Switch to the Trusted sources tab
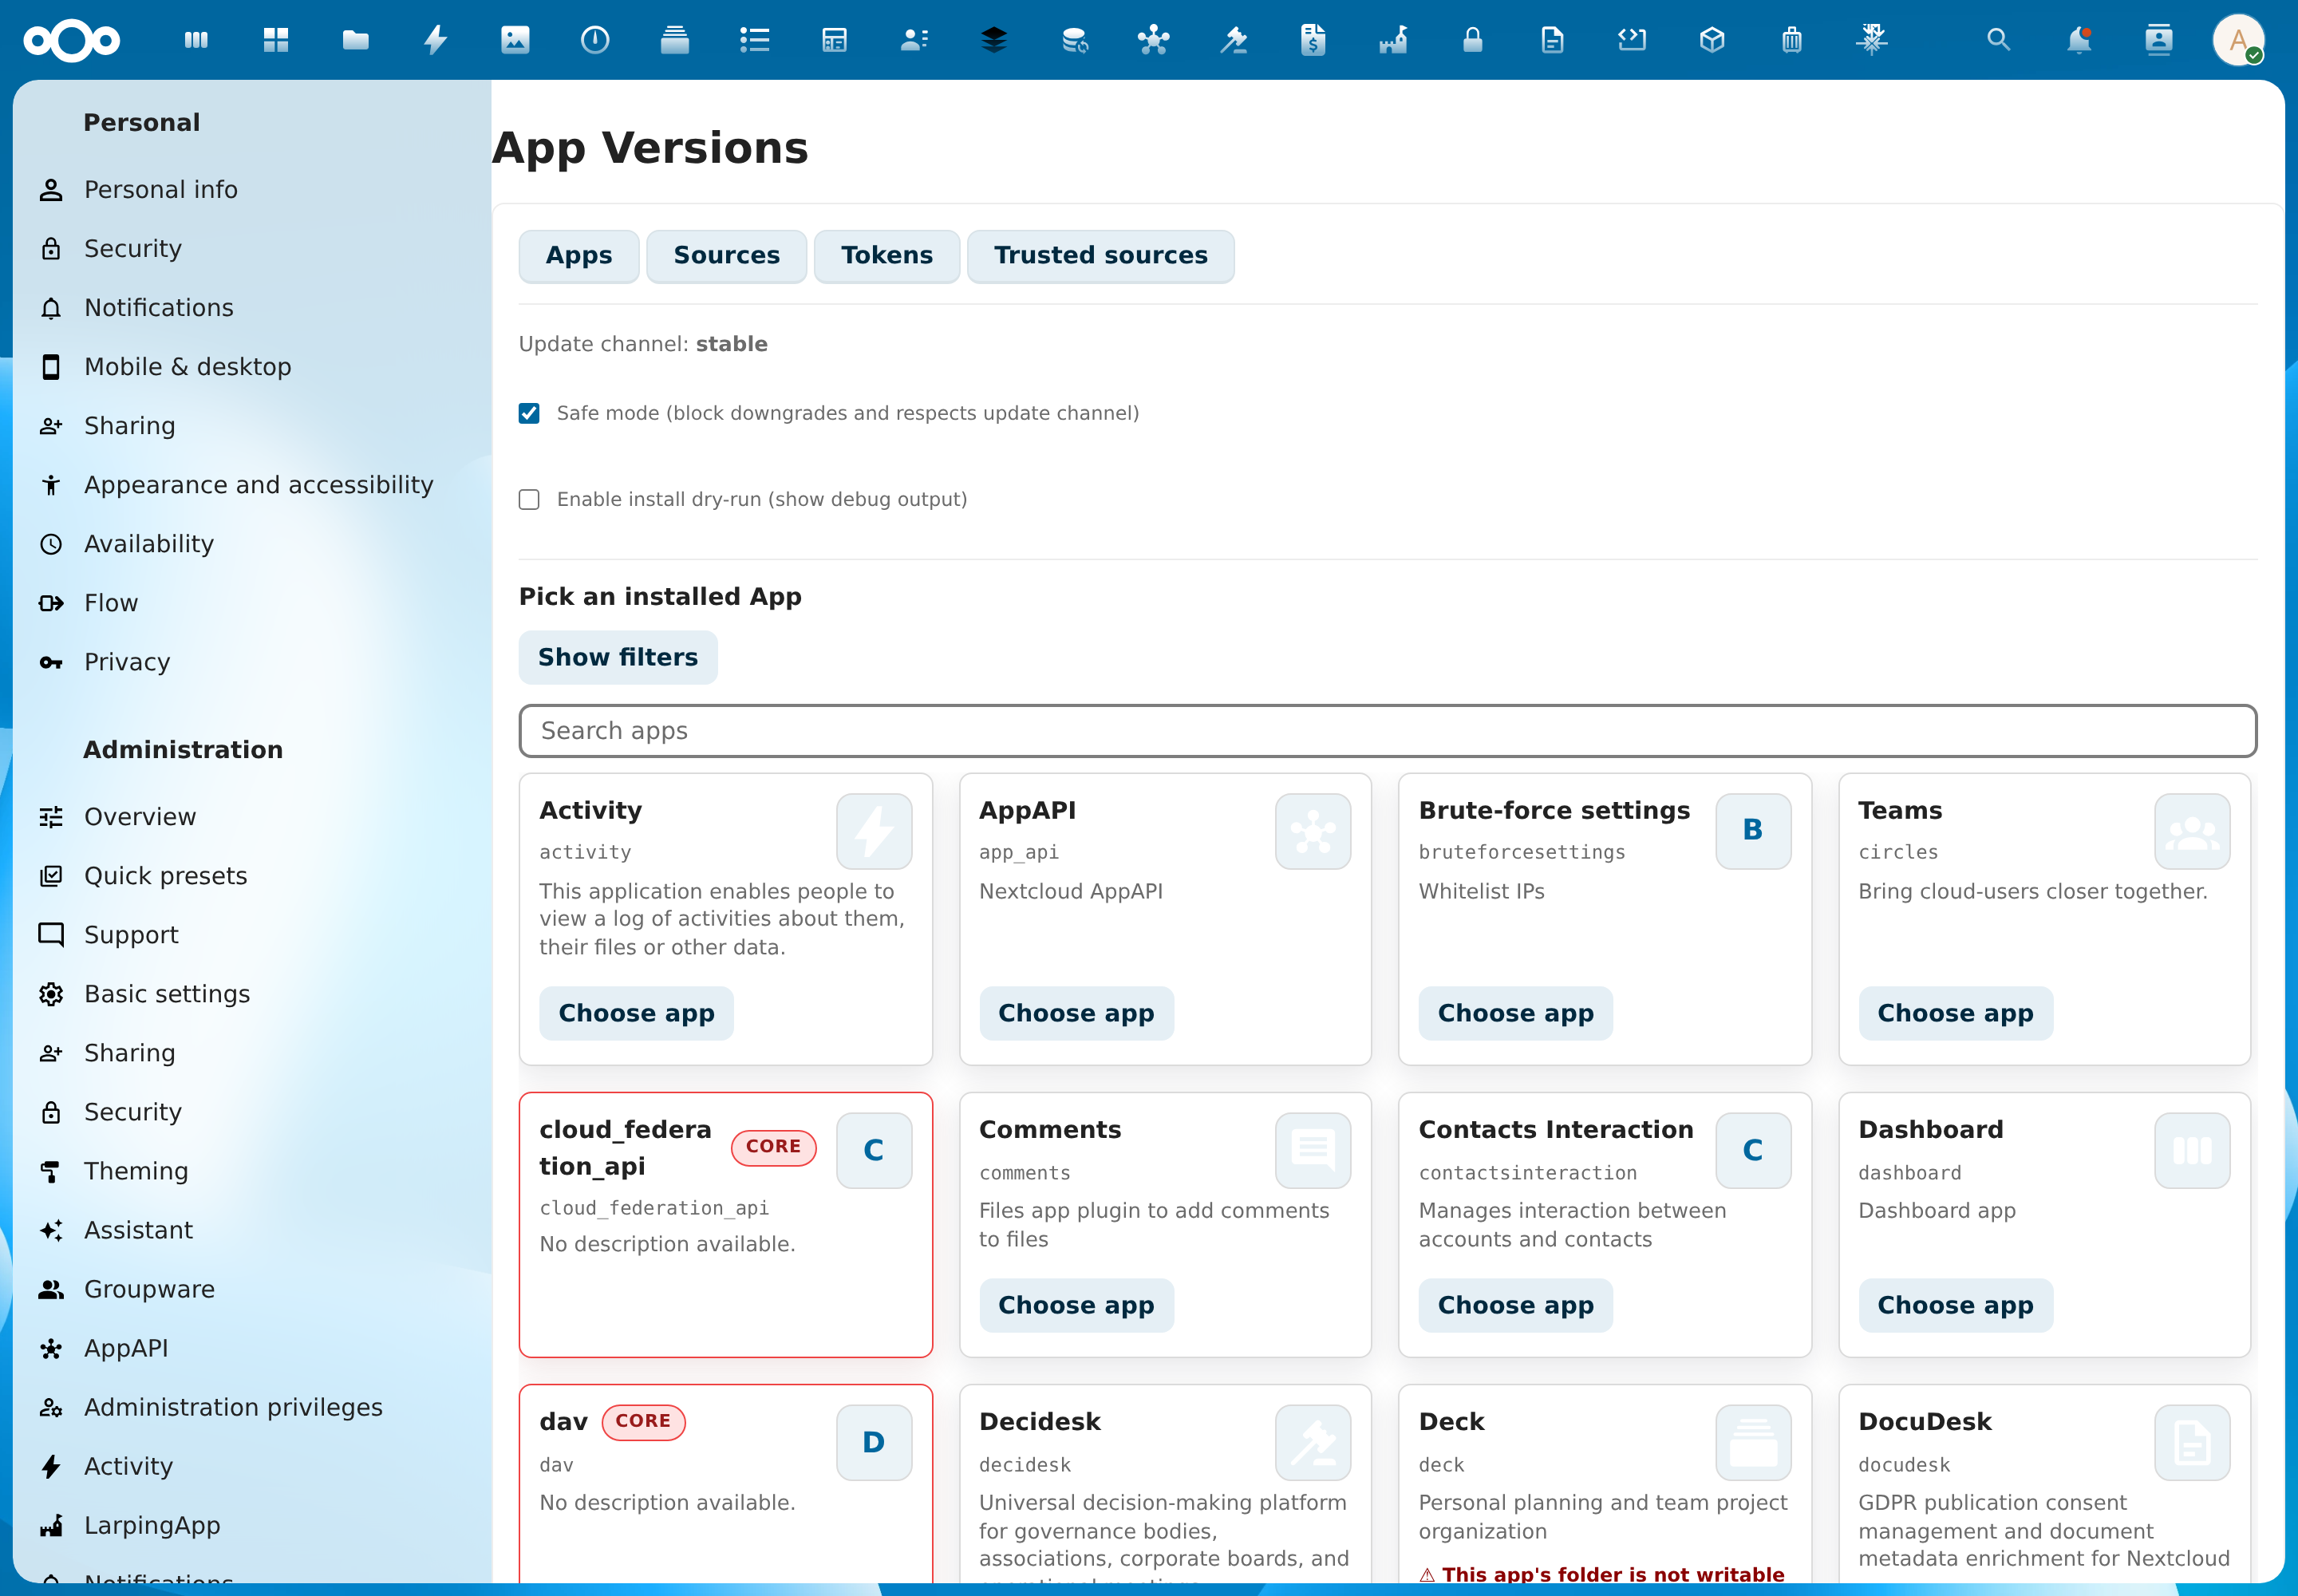The height and width of the screenshot is (1596, 2298). click(x=1101, y=256)
